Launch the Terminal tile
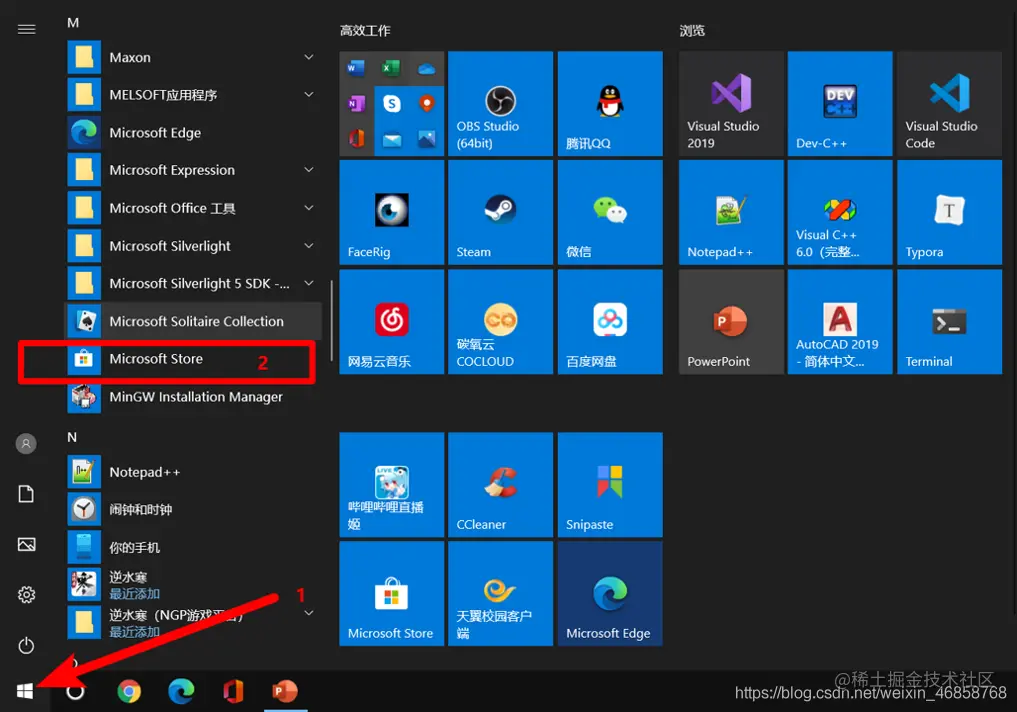This screenshot has height=712, width=1017. click(x=950, y=322)
